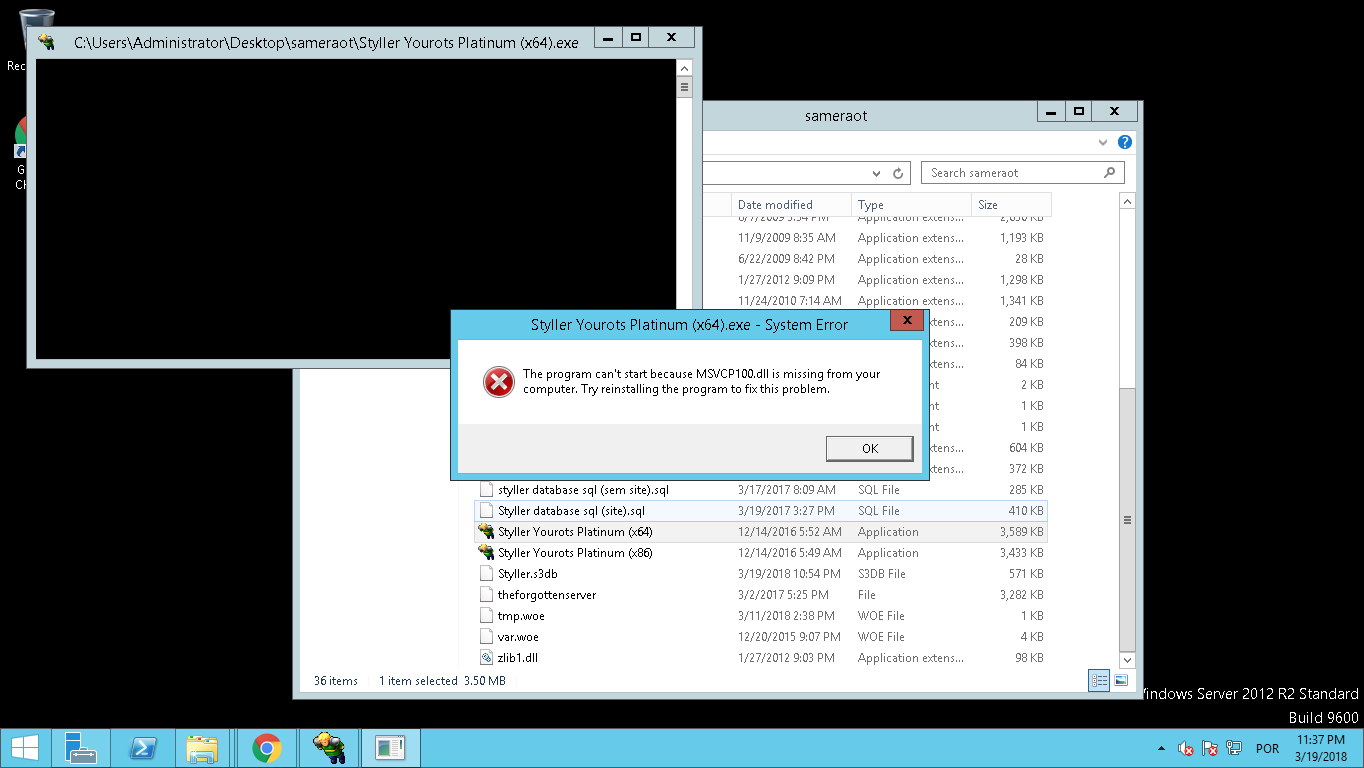Click the zlib1.dll file icon
The width and height of the screenshot is (1364, 768).
486,658
